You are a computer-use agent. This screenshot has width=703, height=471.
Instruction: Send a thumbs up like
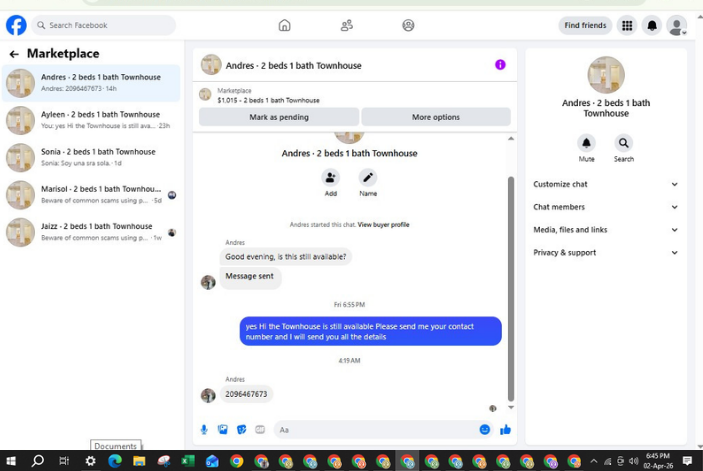tap(505, 430)
